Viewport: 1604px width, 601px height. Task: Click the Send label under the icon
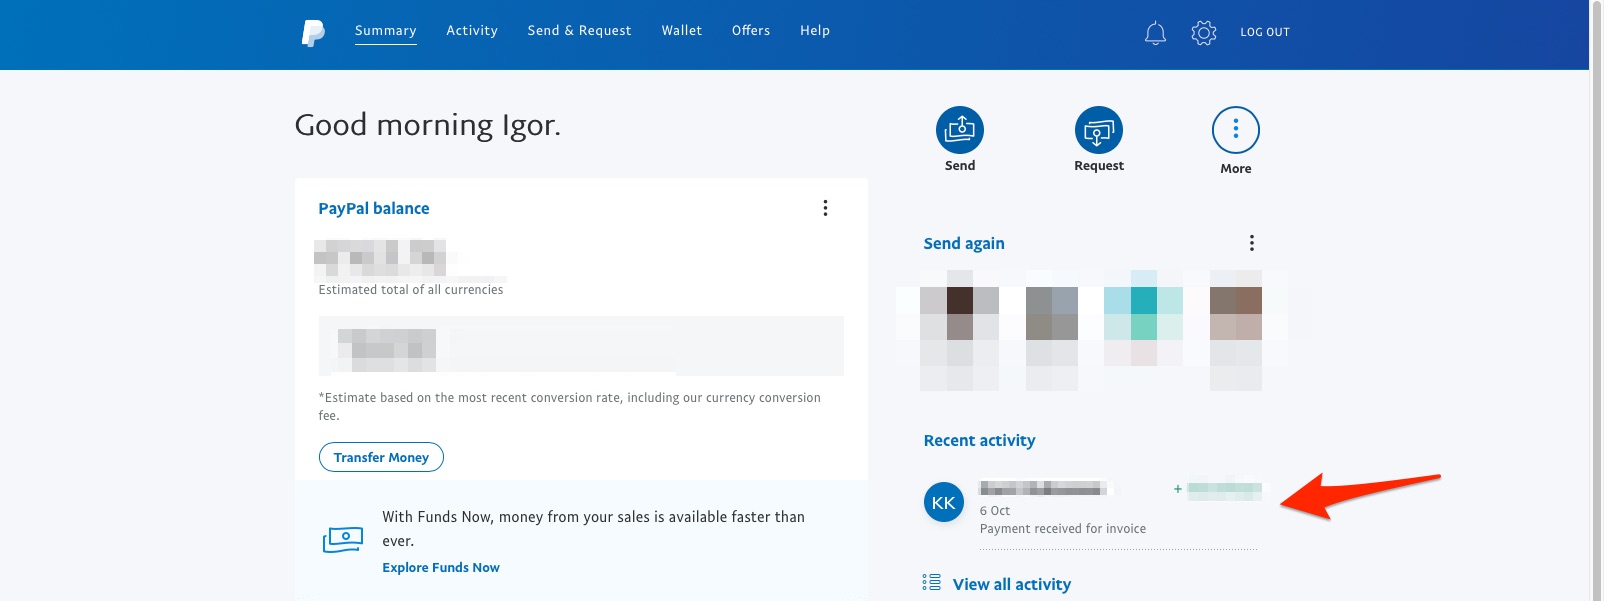960,166
